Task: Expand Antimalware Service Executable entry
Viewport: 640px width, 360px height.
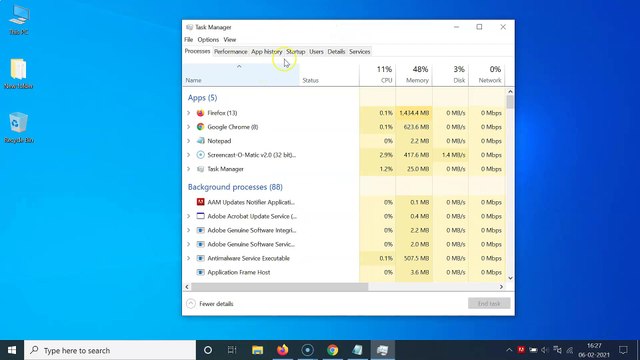Action: [189, 258]
